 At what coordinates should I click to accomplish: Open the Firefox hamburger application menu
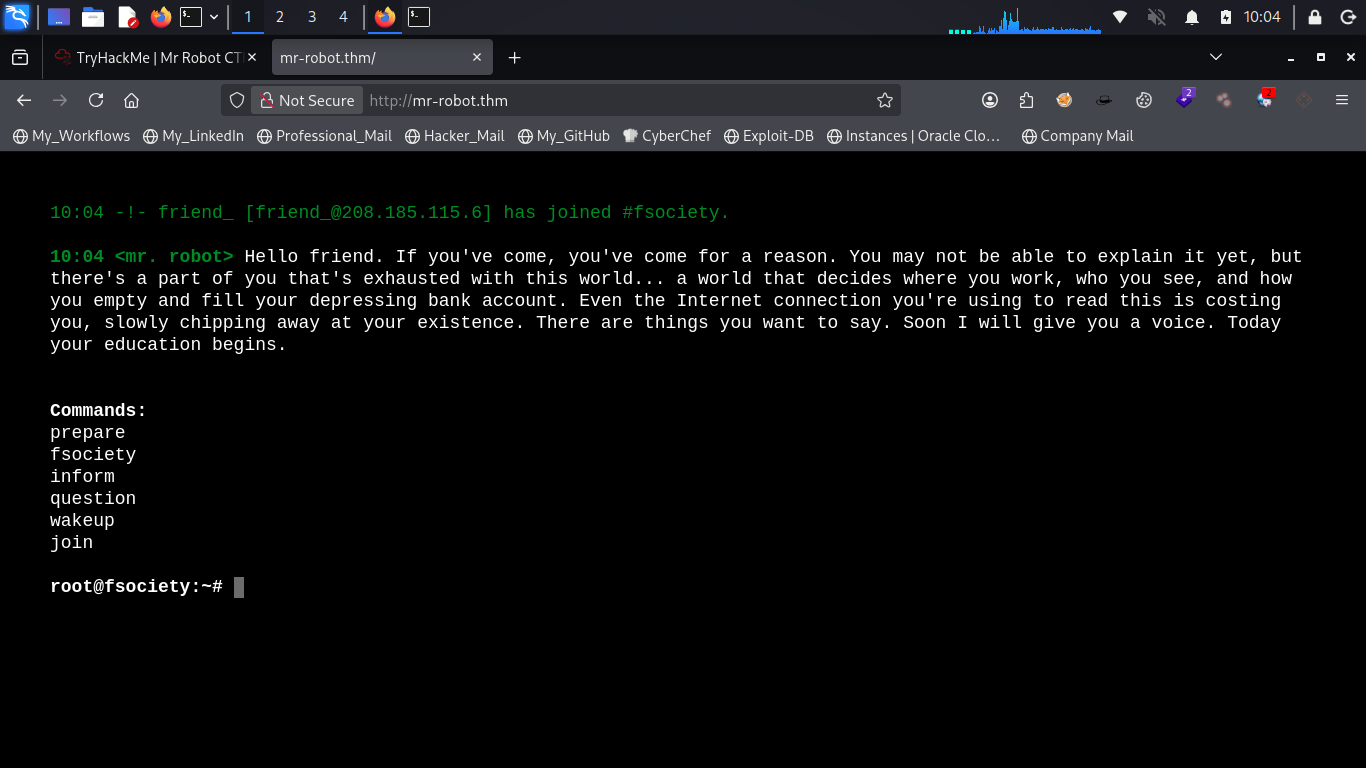click(x=1342, y=100)
